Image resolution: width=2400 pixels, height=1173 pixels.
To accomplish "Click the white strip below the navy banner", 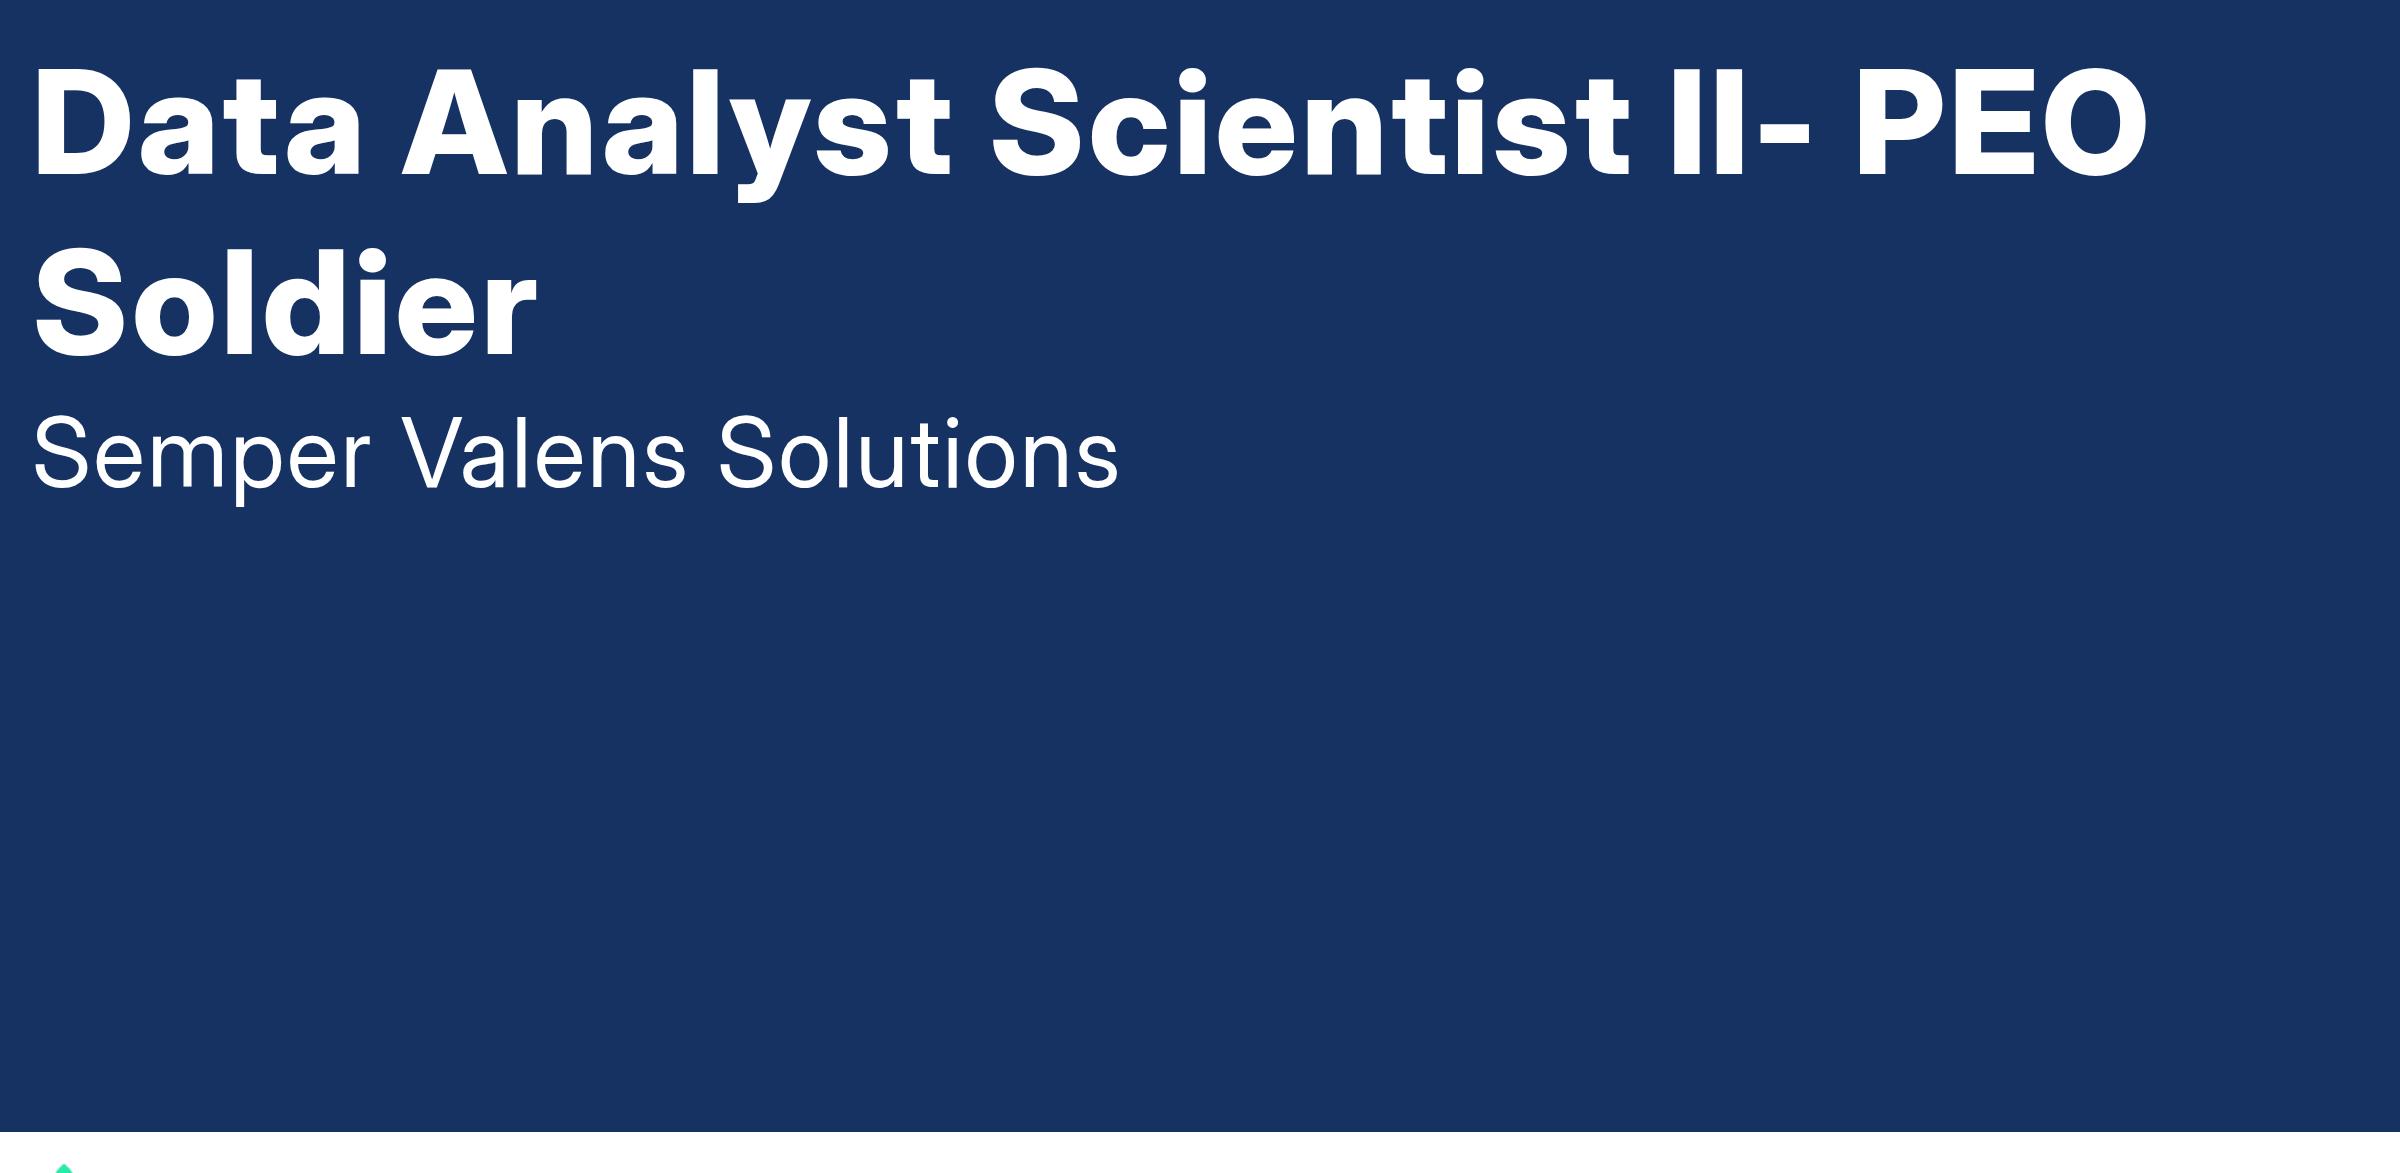I will pyautogui.click(x=1200, y=1153).
